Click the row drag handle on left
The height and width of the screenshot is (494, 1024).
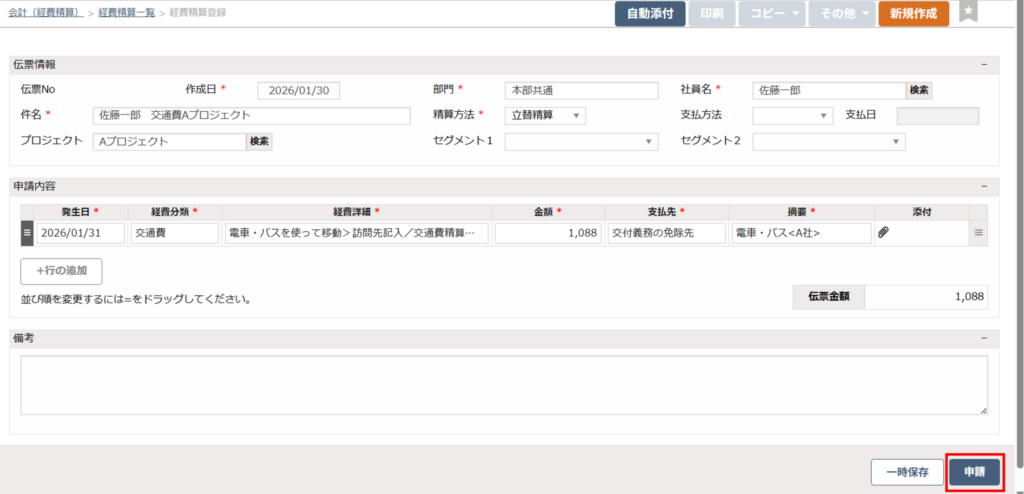[27, 233]
